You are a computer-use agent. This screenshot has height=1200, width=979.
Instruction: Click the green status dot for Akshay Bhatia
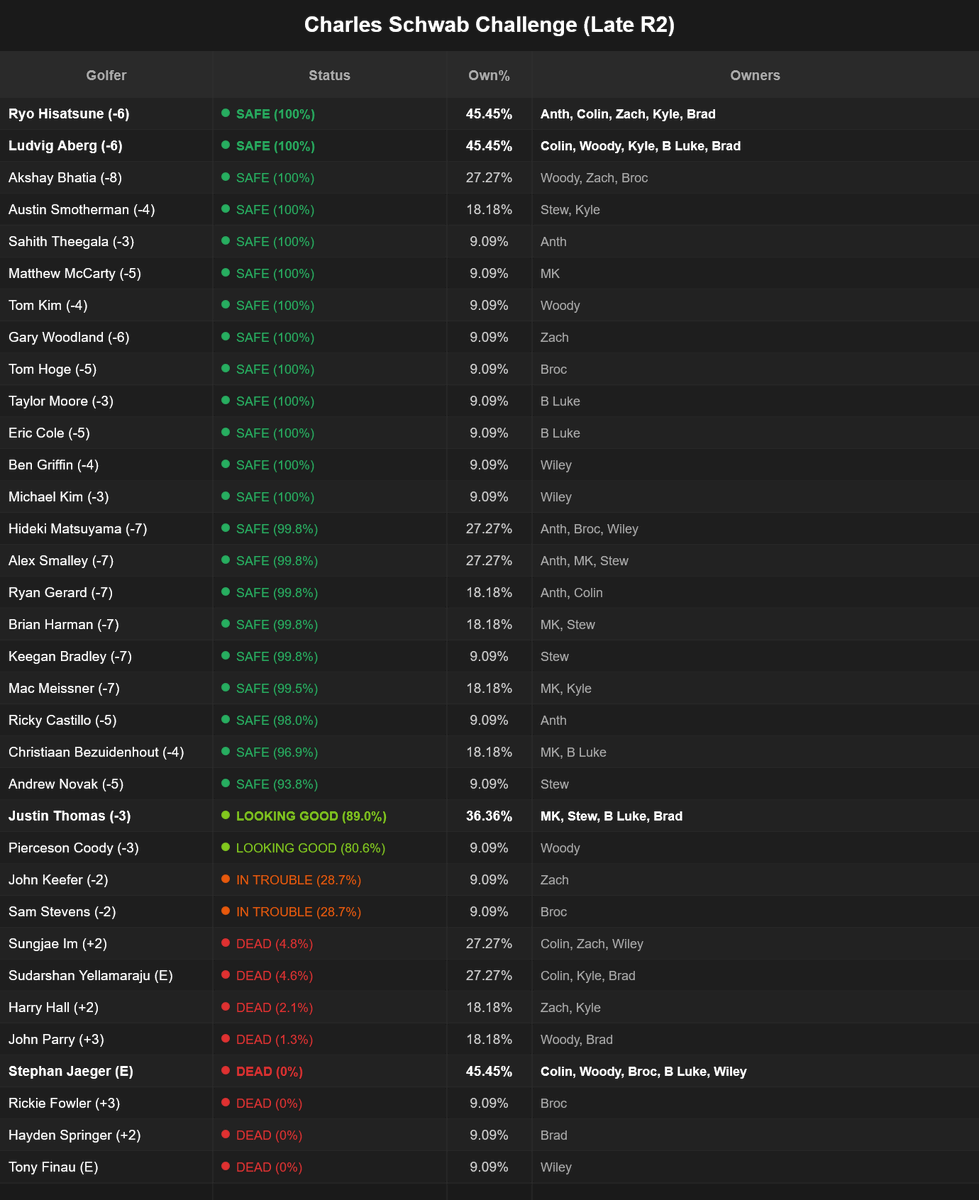[x=226, y=178]
